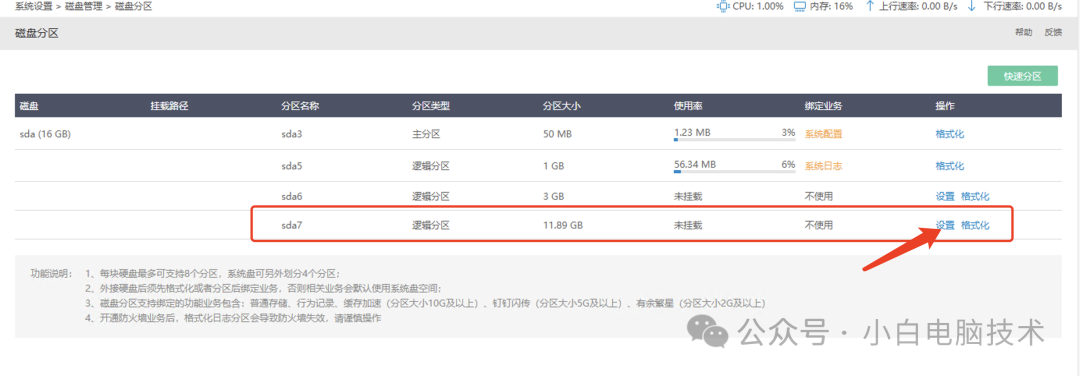
Task: Click the 主分区 type cell
Action: coord(426,134)
